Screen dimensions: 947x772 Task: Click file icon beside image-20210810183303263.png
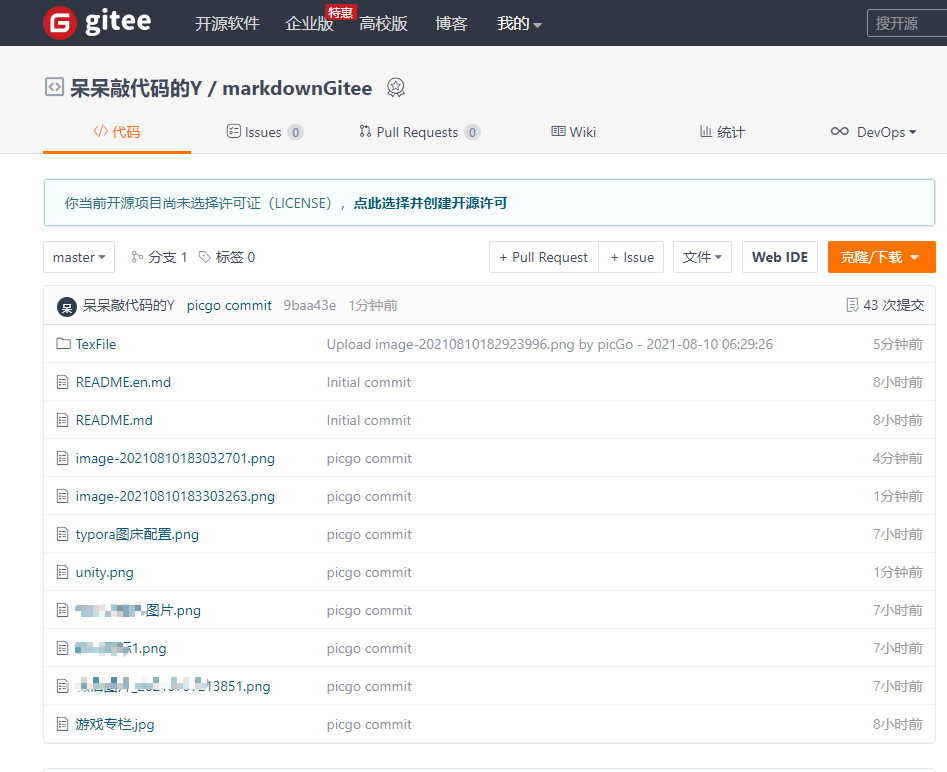coord(62,496)
